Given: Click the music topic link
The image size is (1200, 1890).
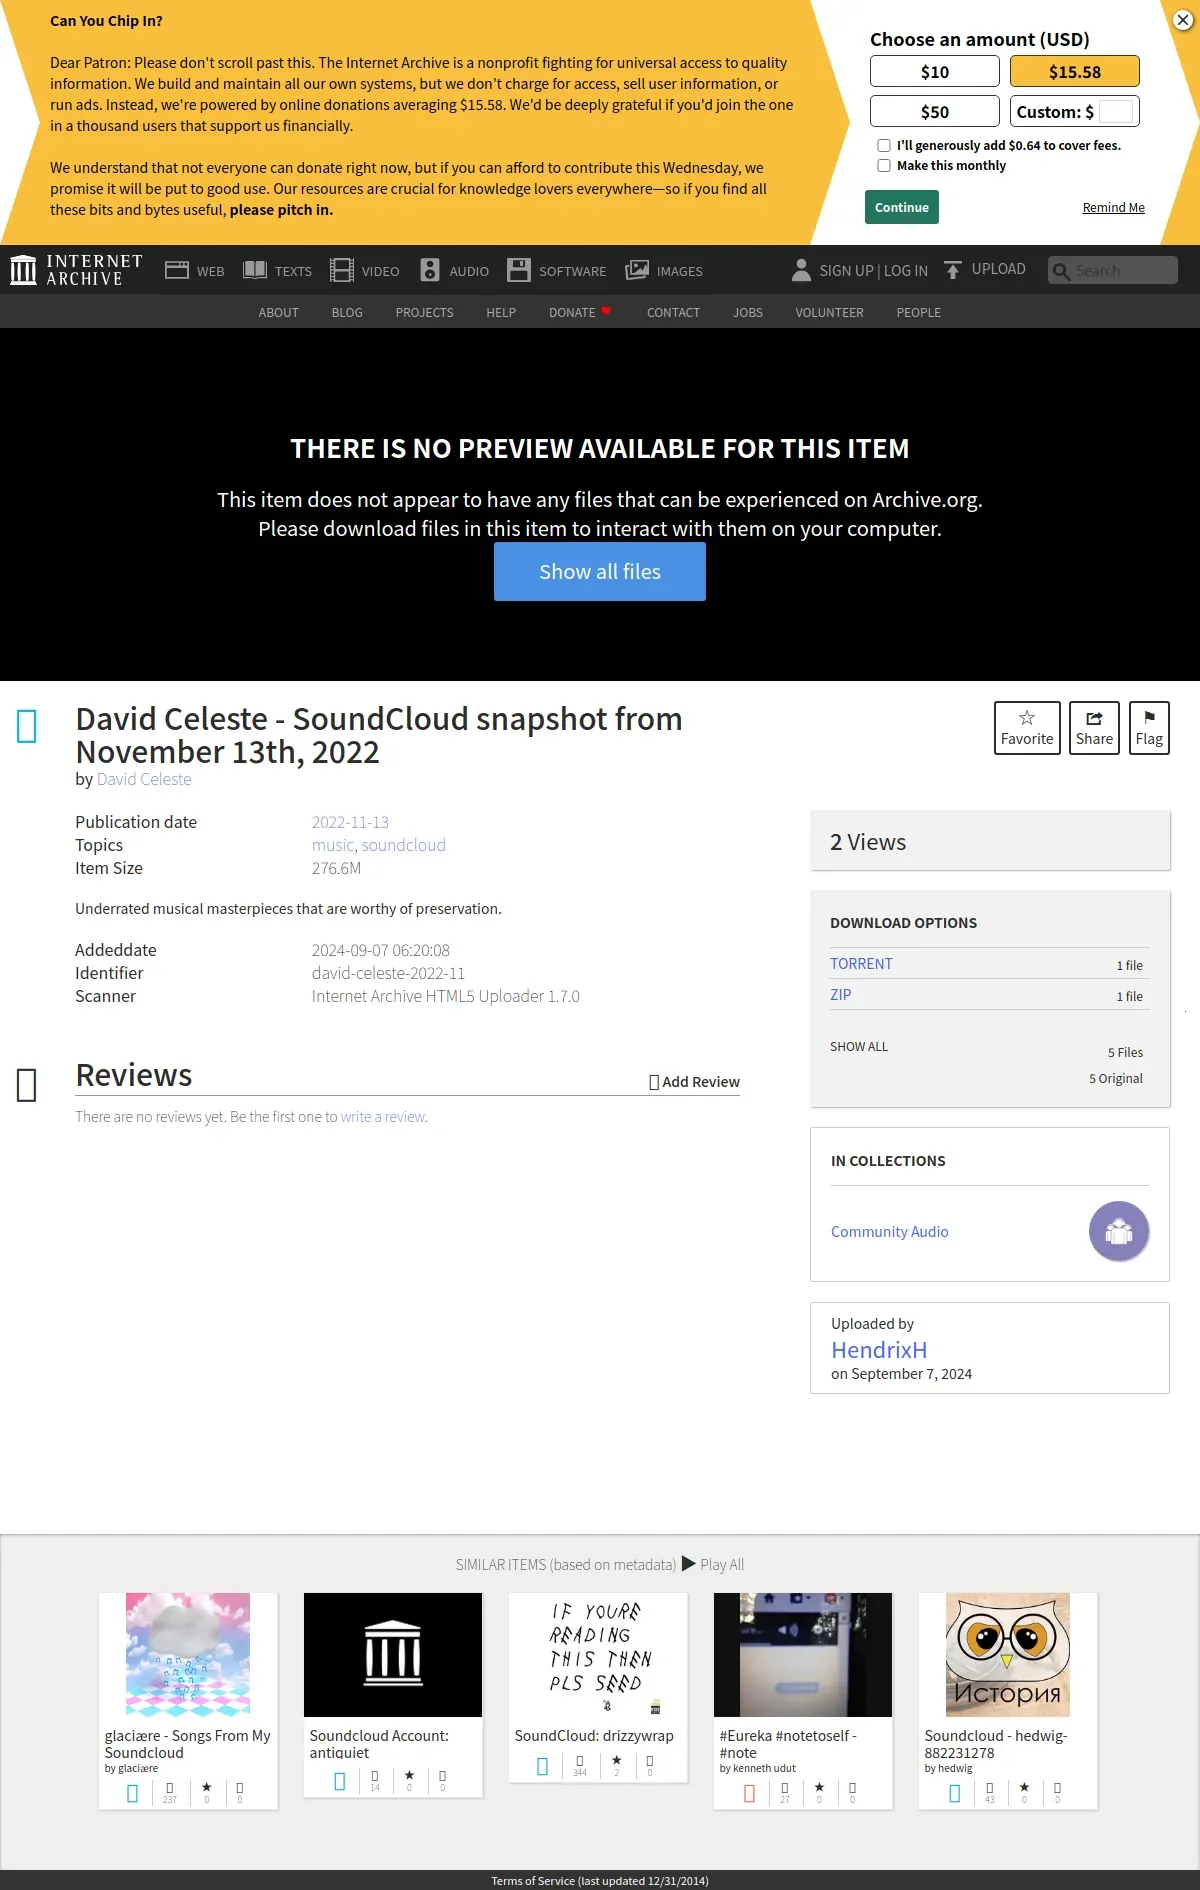Looking at the screenshot, I should (333, 845).
